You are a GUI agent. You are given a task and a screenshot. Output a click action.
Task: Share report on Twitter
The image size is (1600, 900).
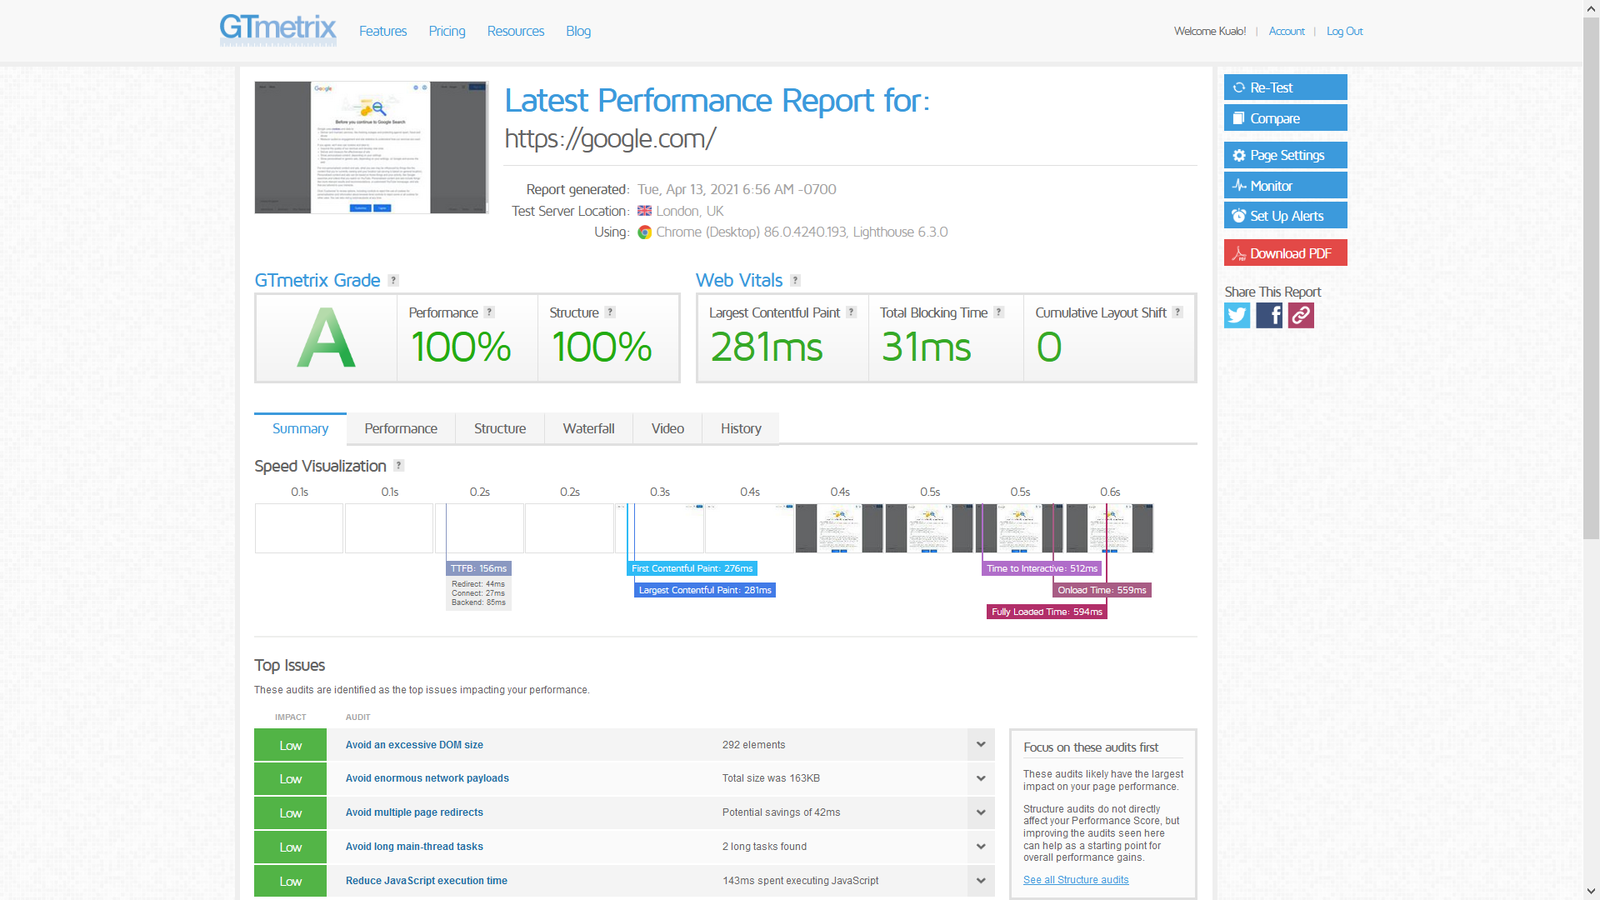(1237, 315)
